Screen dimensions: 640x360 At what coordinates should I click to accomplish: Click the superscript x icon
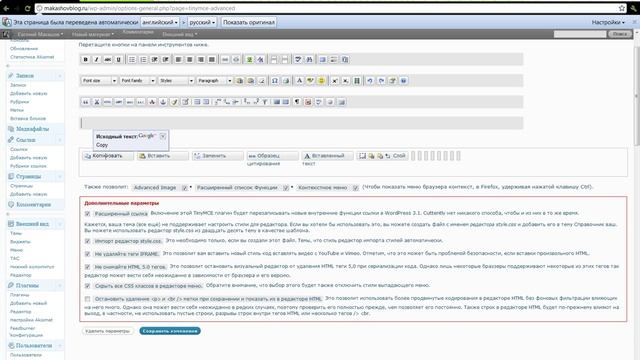coord(335,81)
